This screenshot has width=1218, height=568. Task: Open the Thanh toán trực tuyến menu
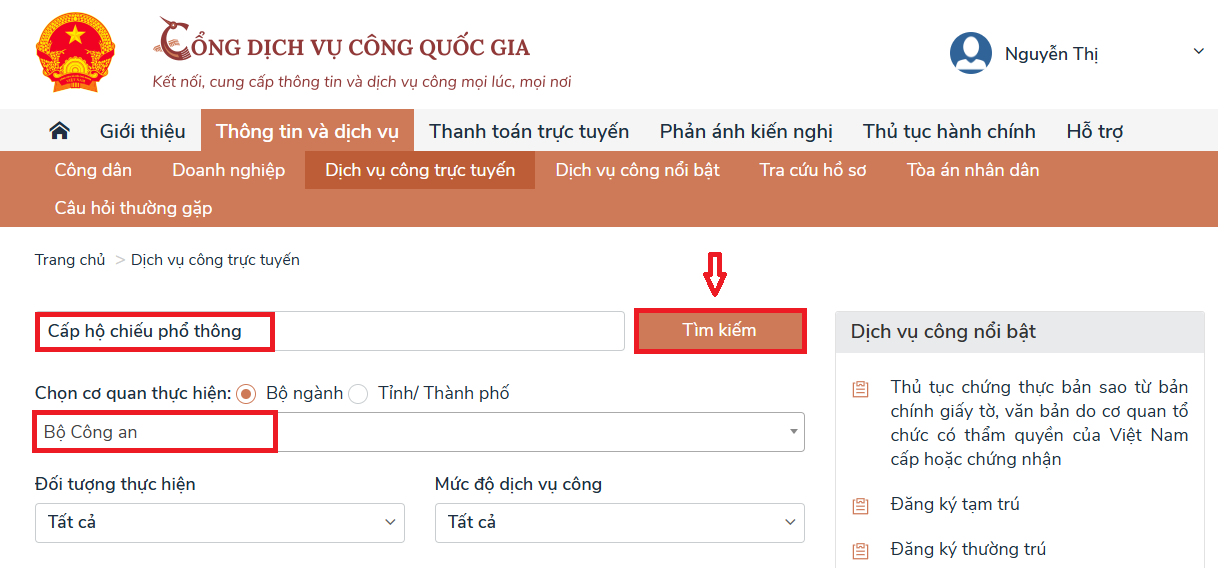[x=529, y=131]
